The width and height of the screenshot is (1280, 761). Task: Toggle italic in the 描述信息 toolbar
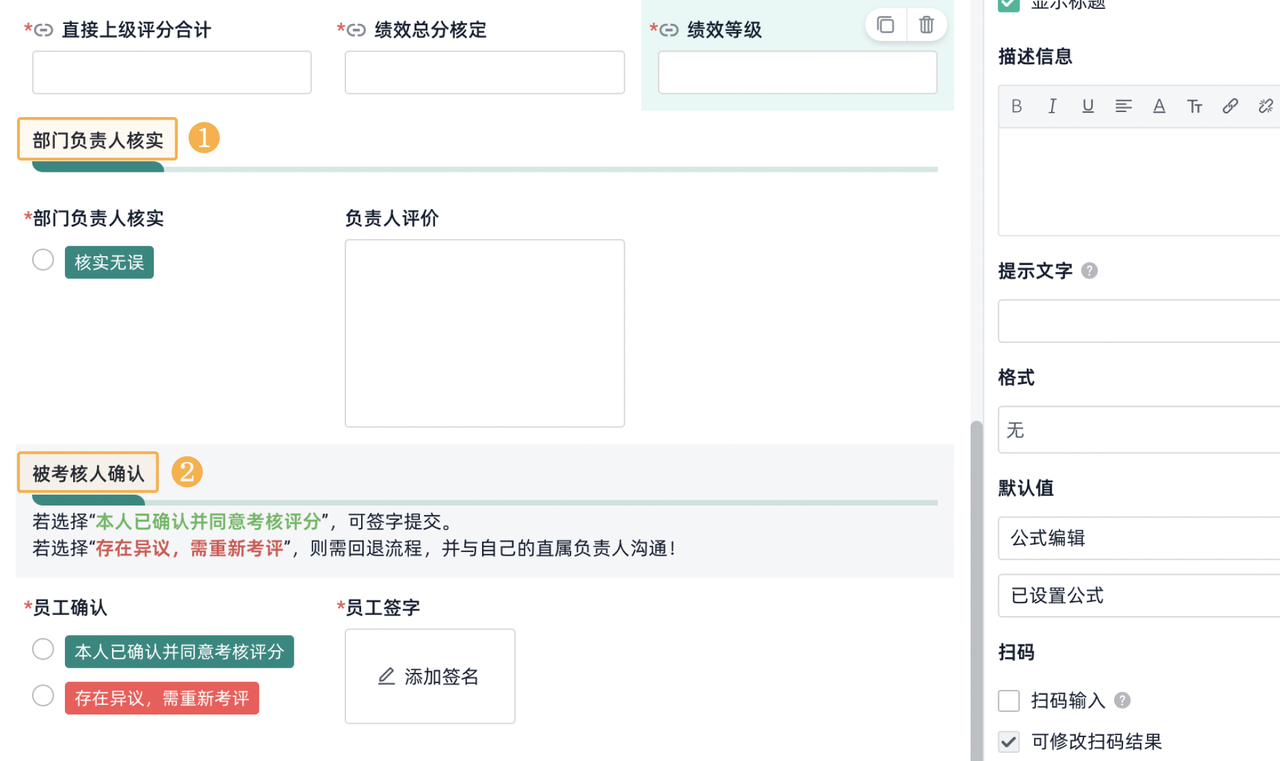(x=1052, y=106)
